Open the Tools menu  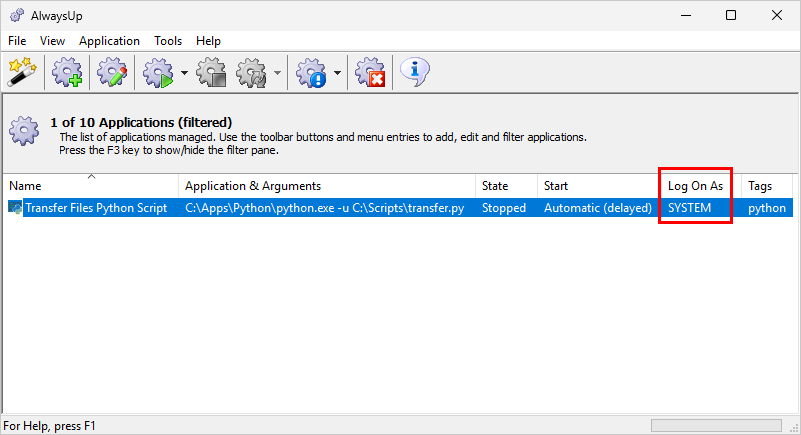coord(168,41)
